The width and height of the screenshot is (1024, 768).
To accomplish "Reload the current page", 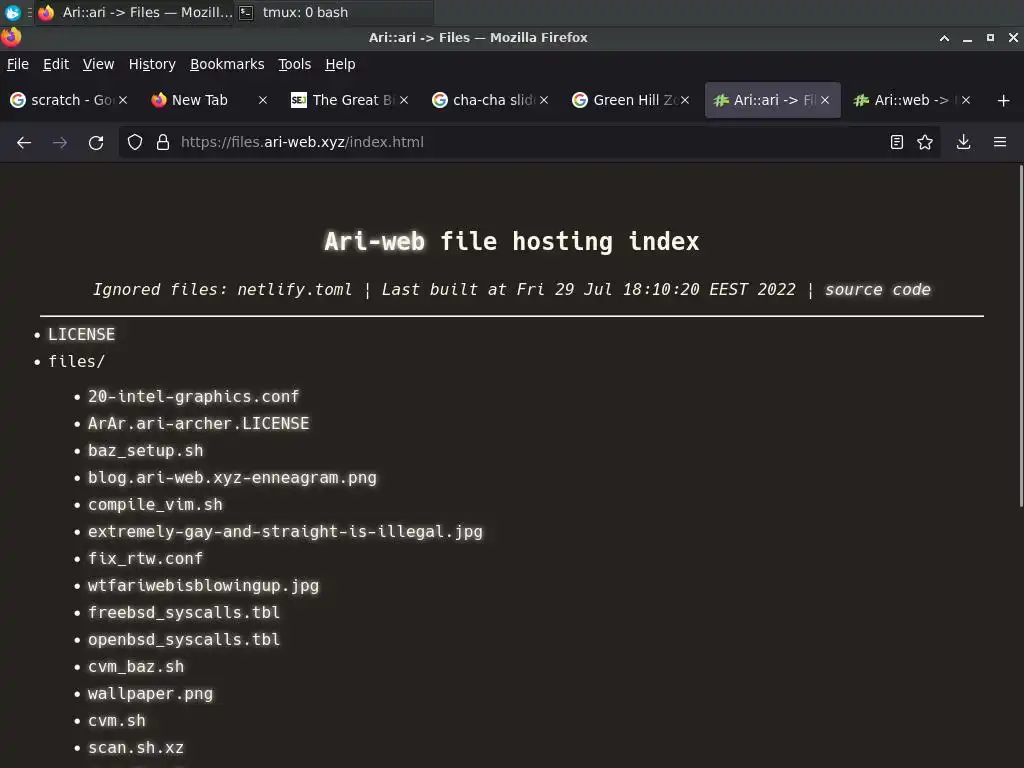I will click(96, 142).
